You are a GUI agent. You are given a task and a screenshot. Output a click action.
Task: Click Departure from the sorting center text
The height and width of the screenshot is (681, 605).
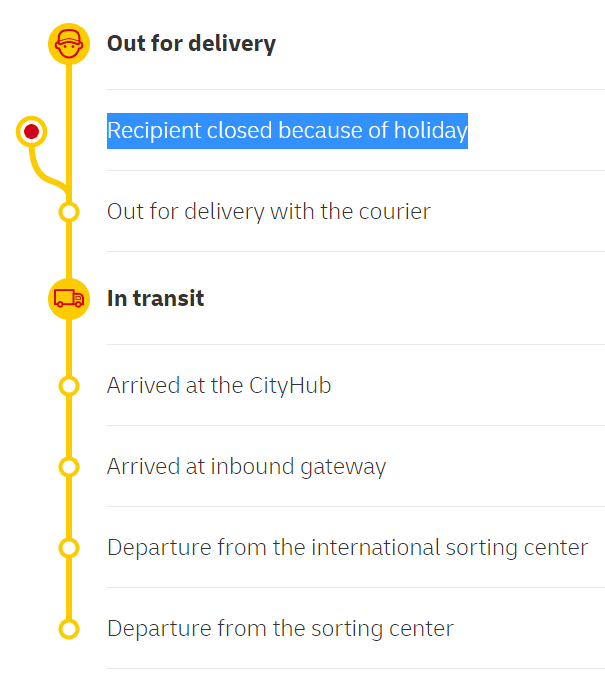[x=280, y=629]
